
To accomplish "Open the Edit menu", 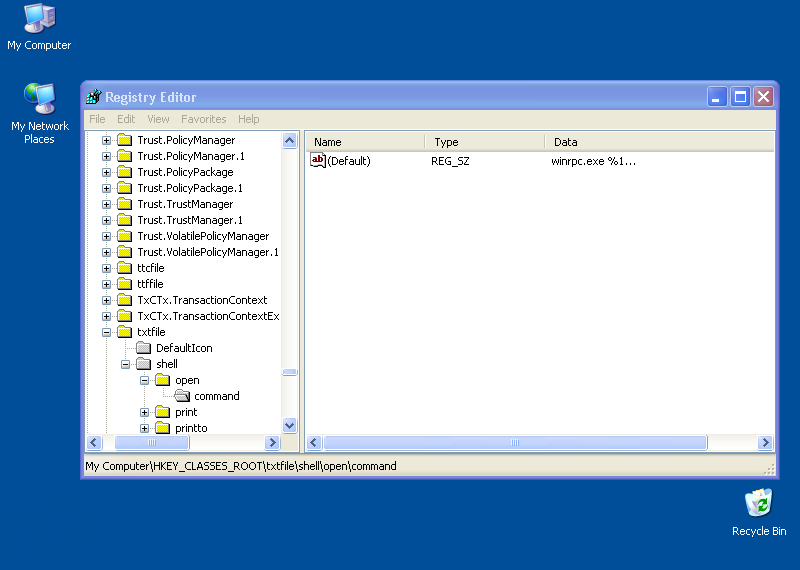I will coord(126,119).
